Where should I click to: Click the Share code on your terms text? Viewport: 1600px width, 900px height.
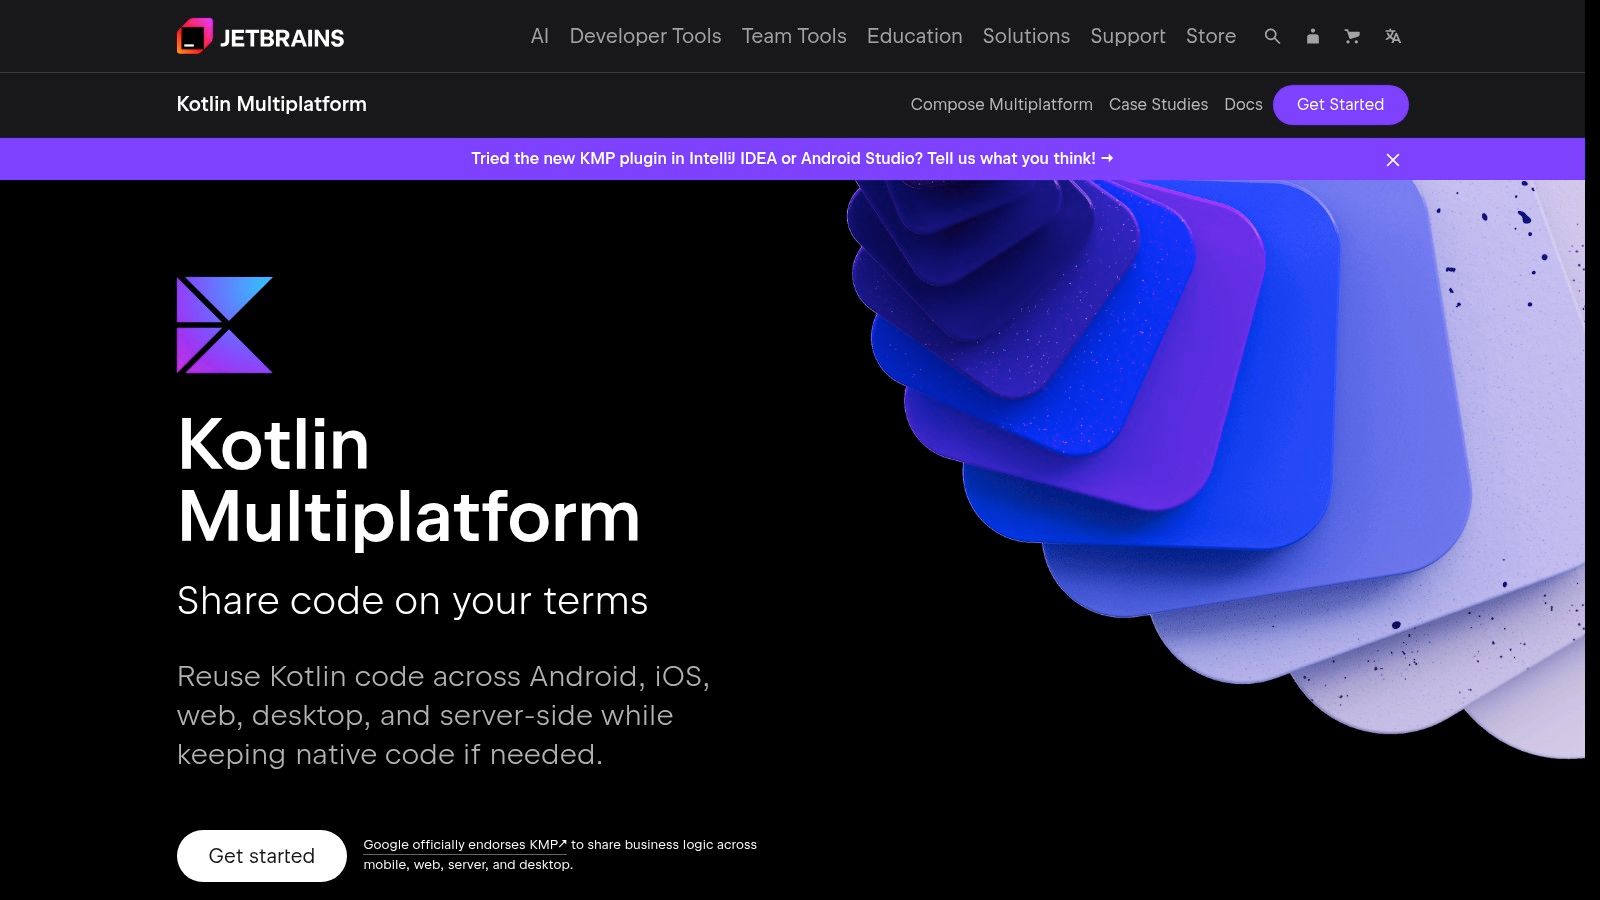412,601
